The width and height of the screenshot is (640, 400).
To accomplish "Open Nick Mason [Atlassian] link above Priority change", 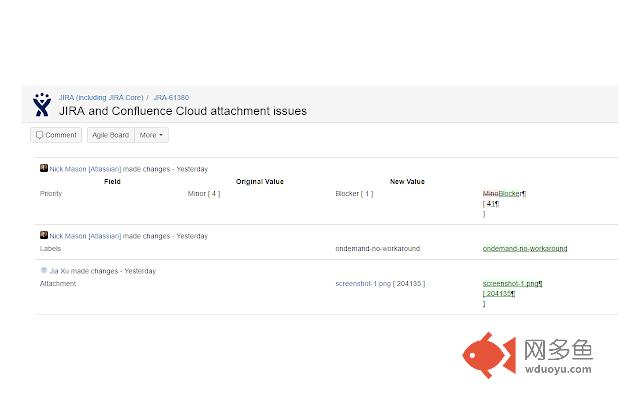I will click(85, 169).
